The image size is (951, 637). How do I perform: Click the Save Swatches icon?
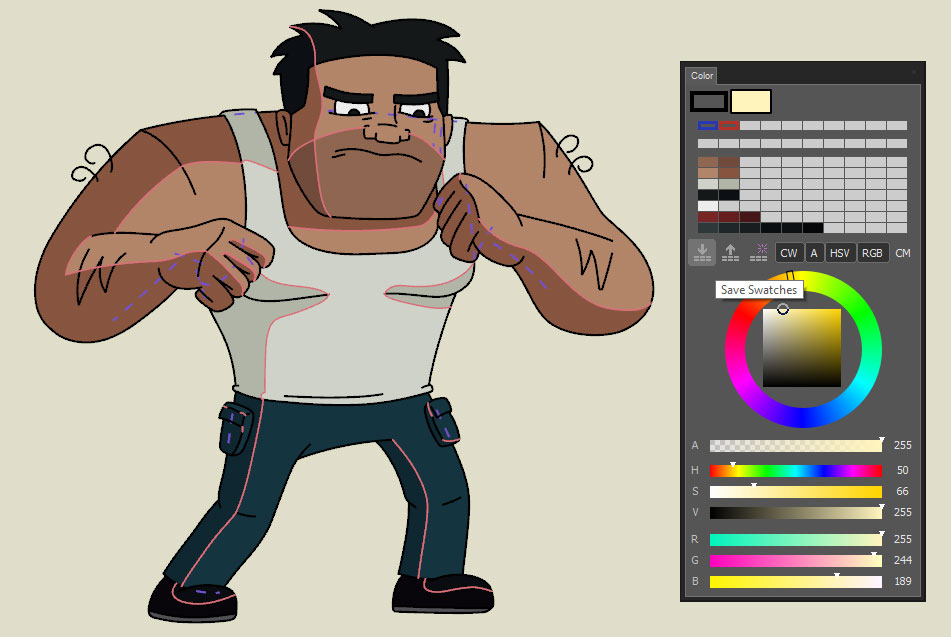[x=702, y=252]
